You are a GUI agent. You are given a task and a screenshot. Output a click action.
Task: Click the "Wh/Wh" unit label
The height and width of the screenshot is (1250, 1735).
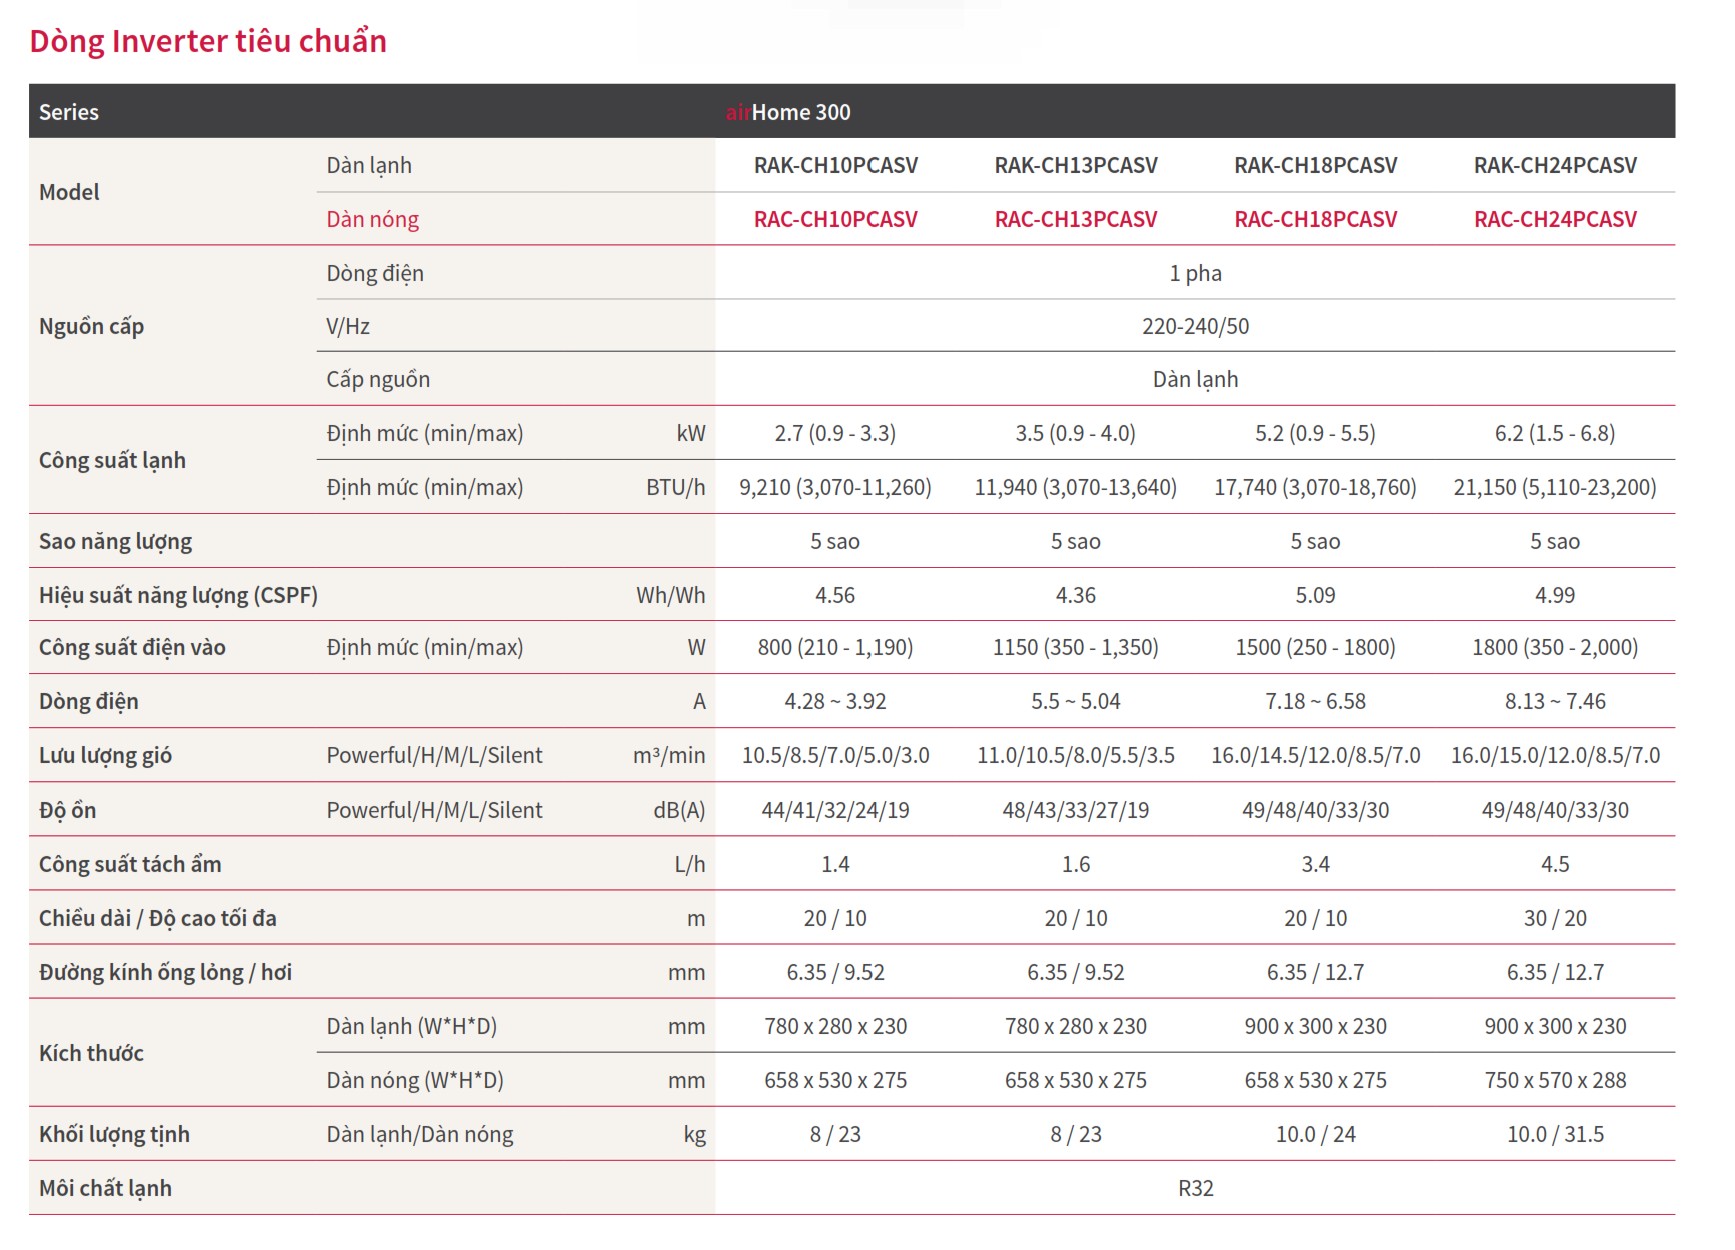tap(671, 595)
